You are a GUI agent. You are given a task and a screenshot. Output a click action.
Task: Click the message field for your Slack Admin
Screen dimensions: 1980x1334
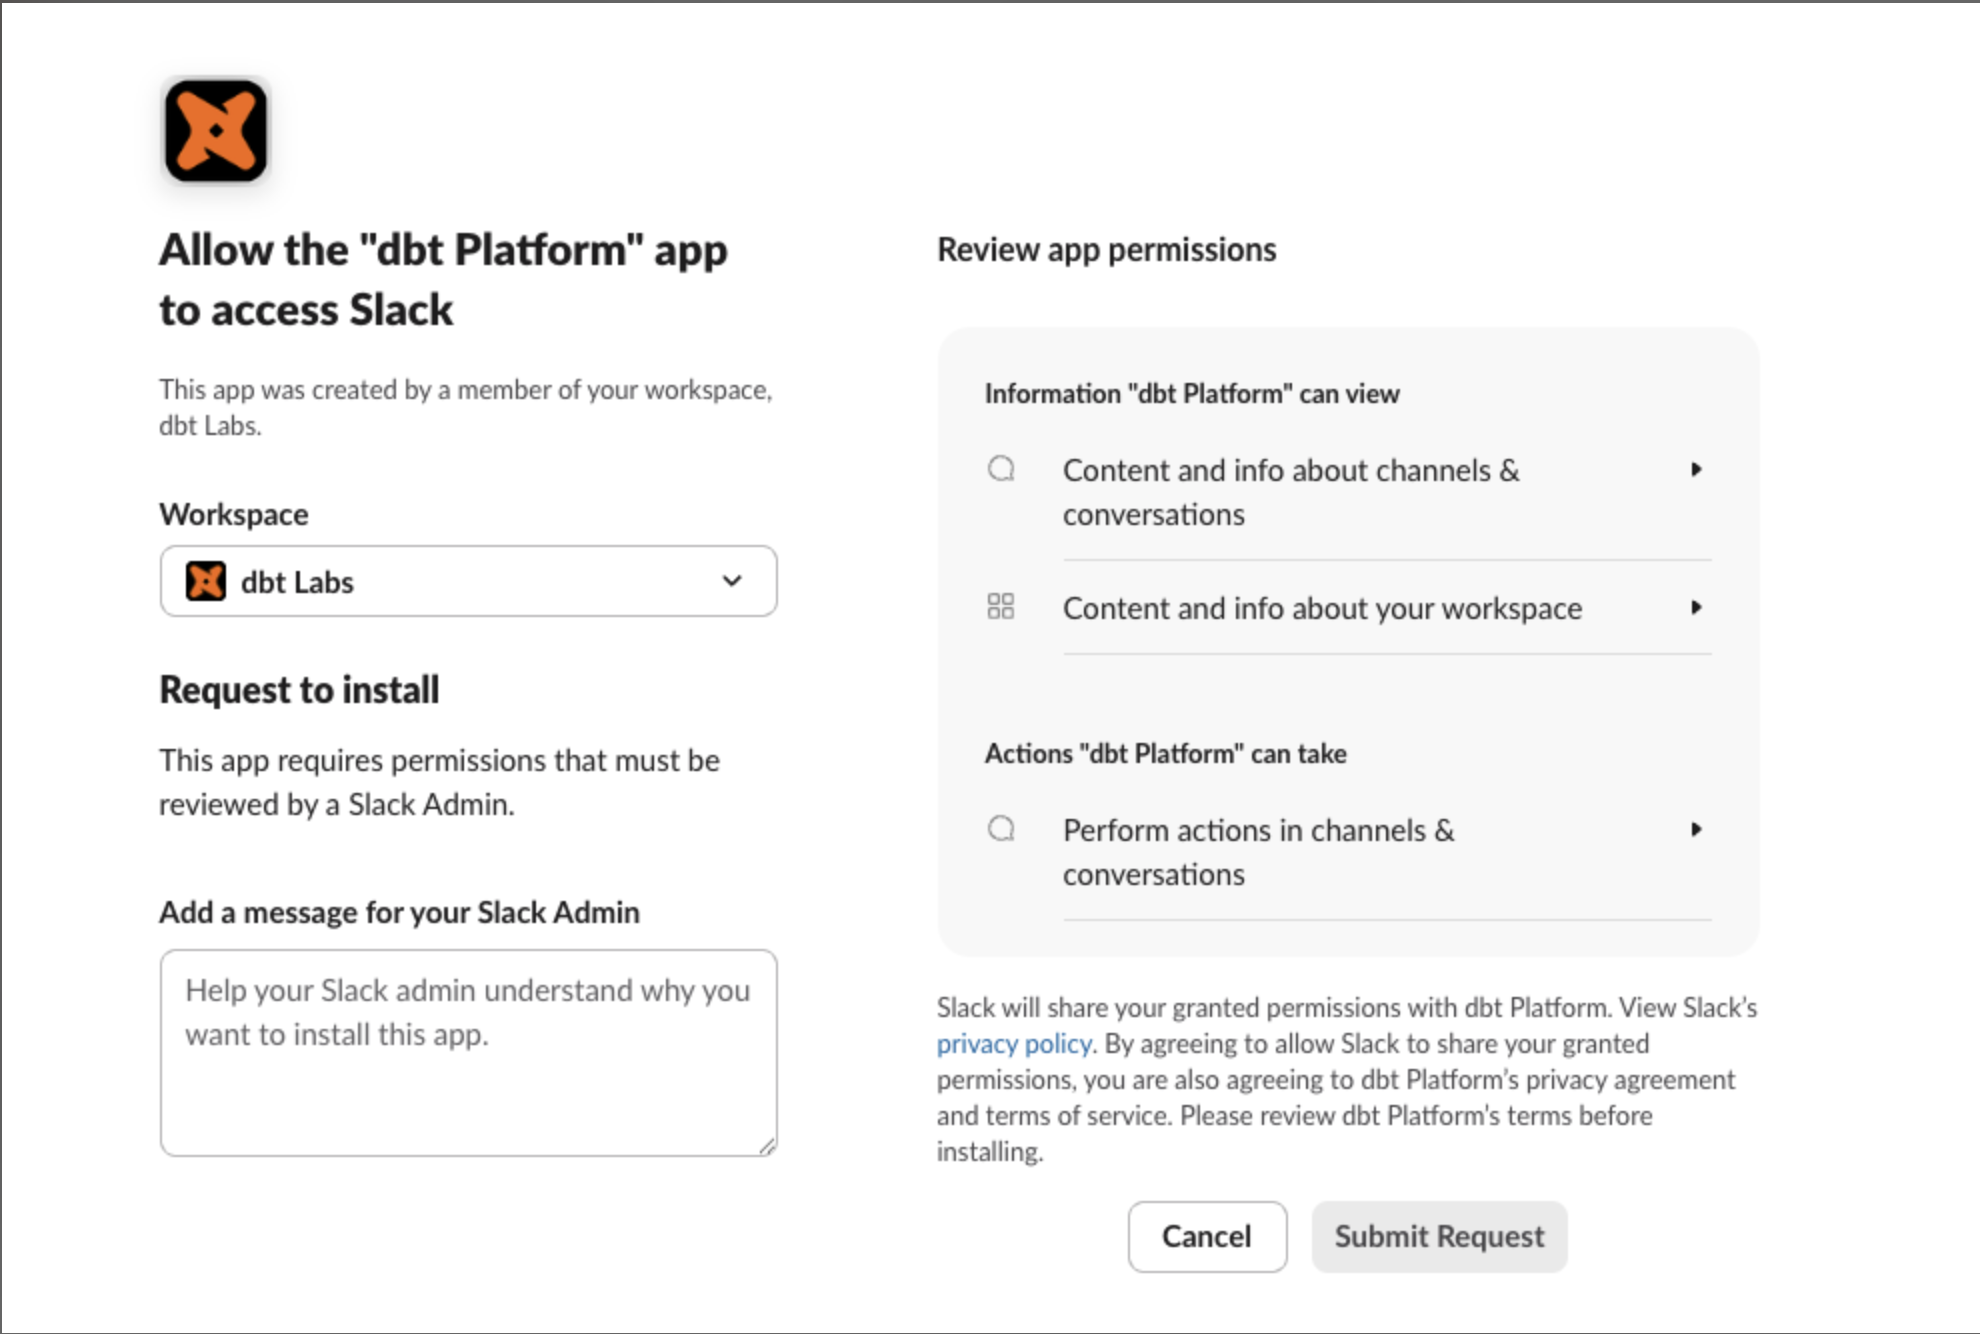[x=467, y=1050]
